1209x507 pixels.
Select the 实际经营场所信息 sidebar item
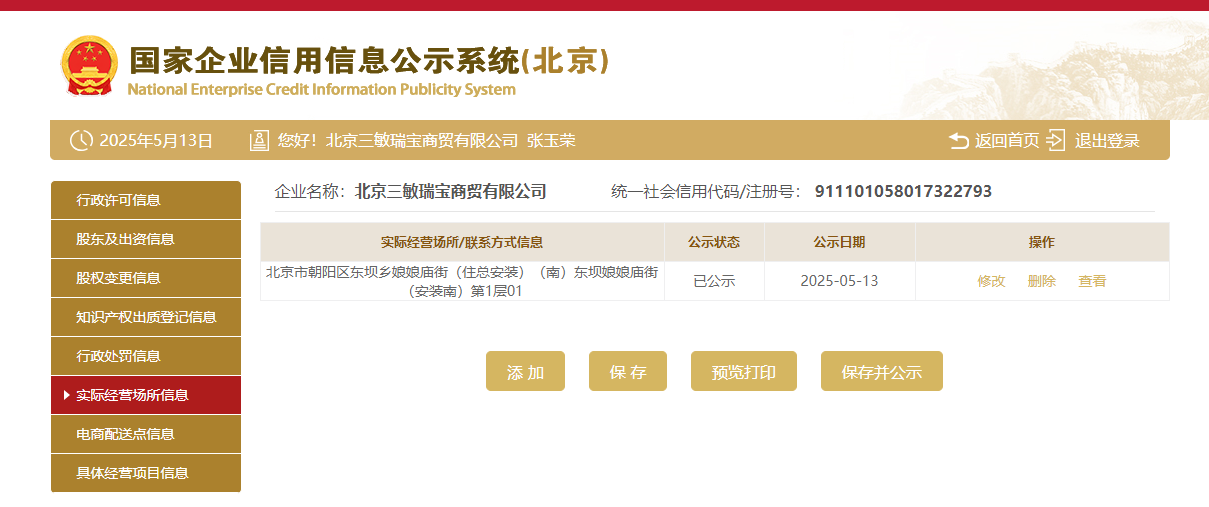[x=146, y=395]
